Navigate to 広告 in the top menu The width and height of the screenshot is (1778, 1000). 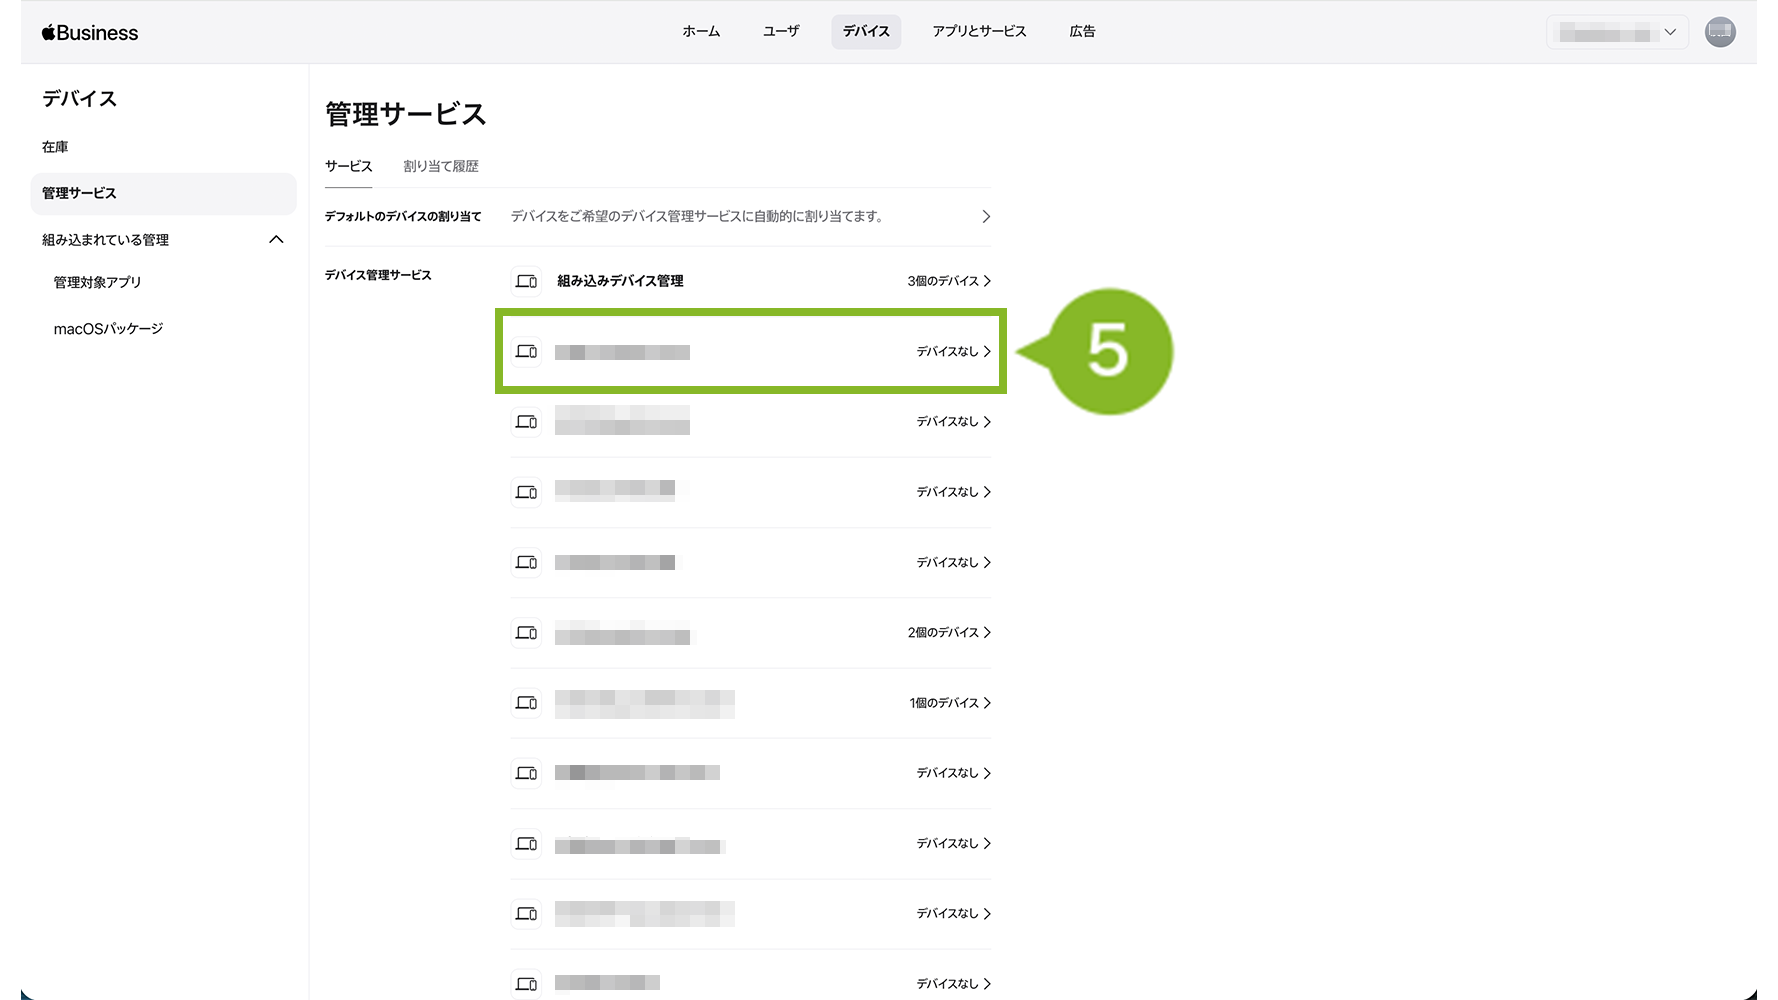point(1082,32)
